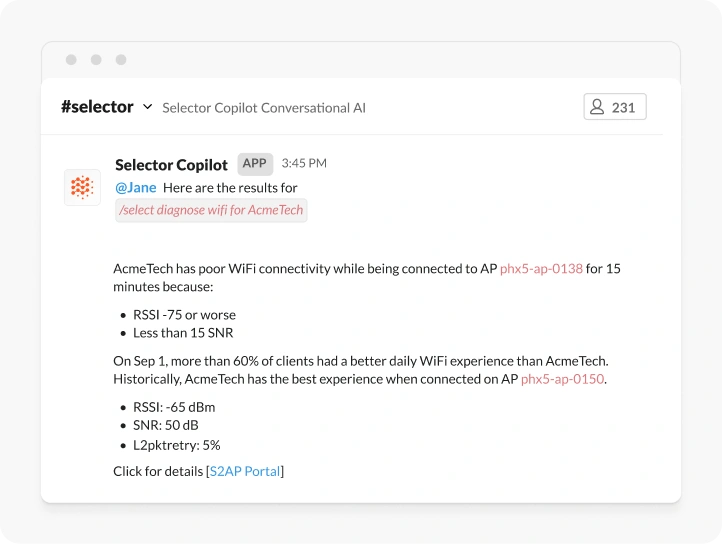The width and height of the screenshot is (722, 544).
Task: Click the Selector Copilot Conversational AI description
Action: [x=264, y=108]
